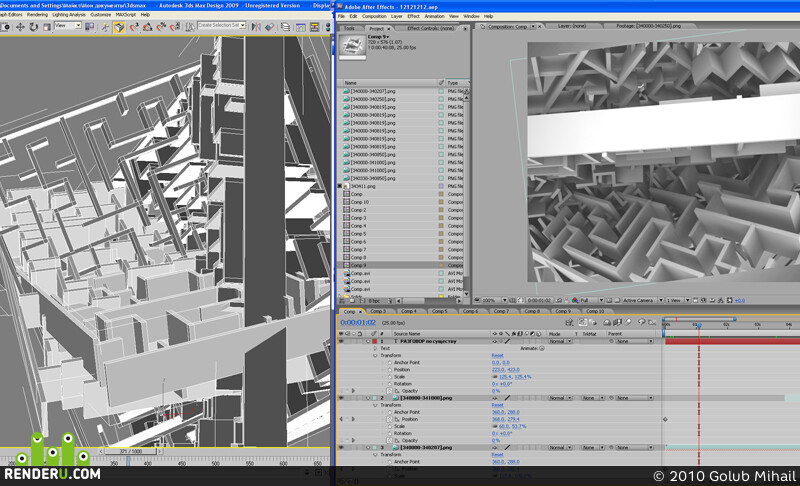Image resolution: width=800 pixels, height=486 pixels.
Task: Open the Composition menu in After Effects
Action: click(x=374, y=16)
